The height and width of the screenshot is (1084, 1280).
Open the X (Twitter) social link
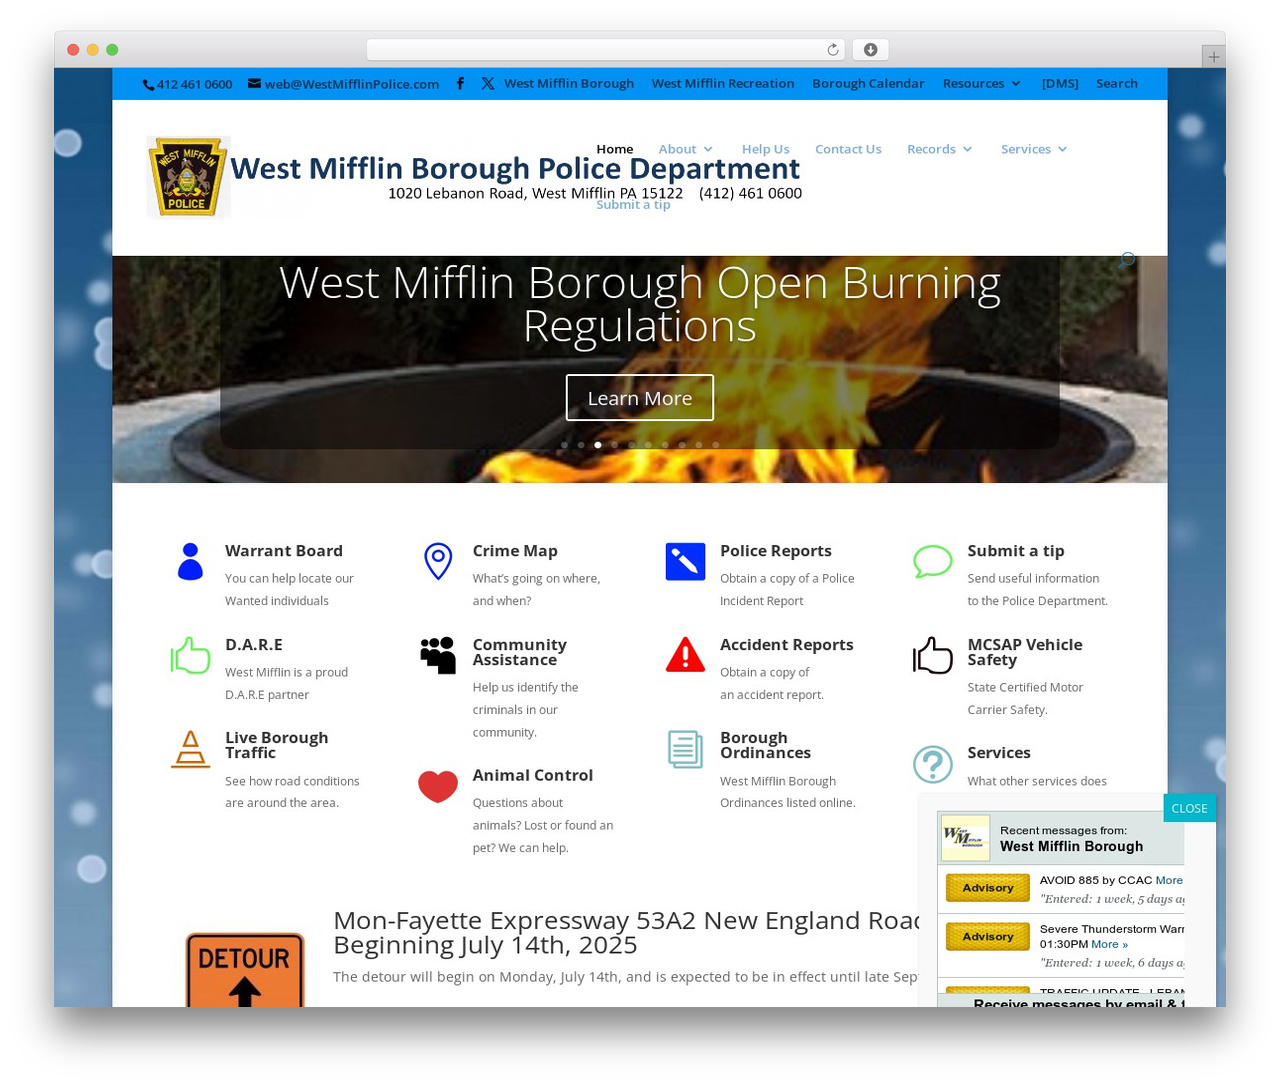coord(487,84)
